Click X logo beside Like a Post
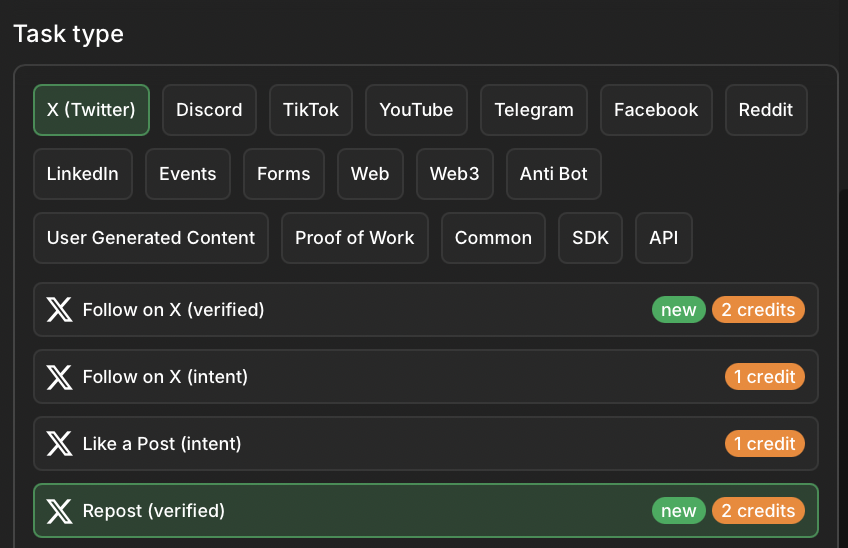Viewport: 848px width, 548px height. coord(59,444)
